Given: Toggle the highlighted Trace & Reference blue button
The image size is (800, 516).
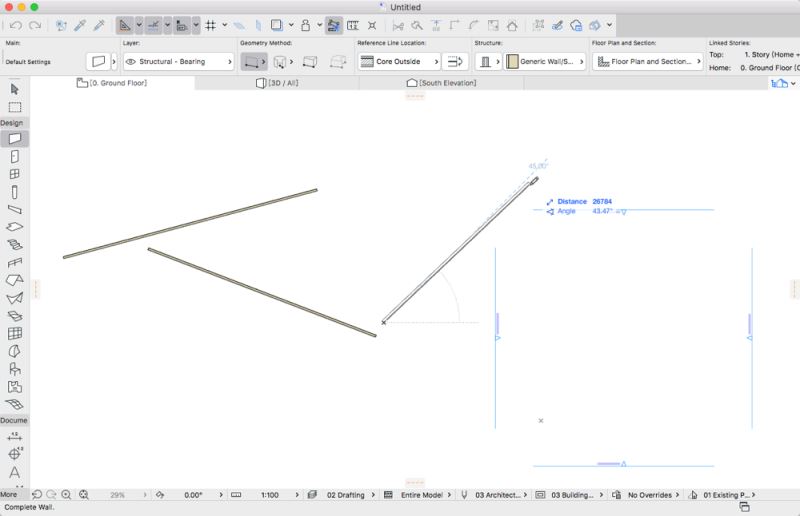Looking at the screenshot, I should pos(334,25).
